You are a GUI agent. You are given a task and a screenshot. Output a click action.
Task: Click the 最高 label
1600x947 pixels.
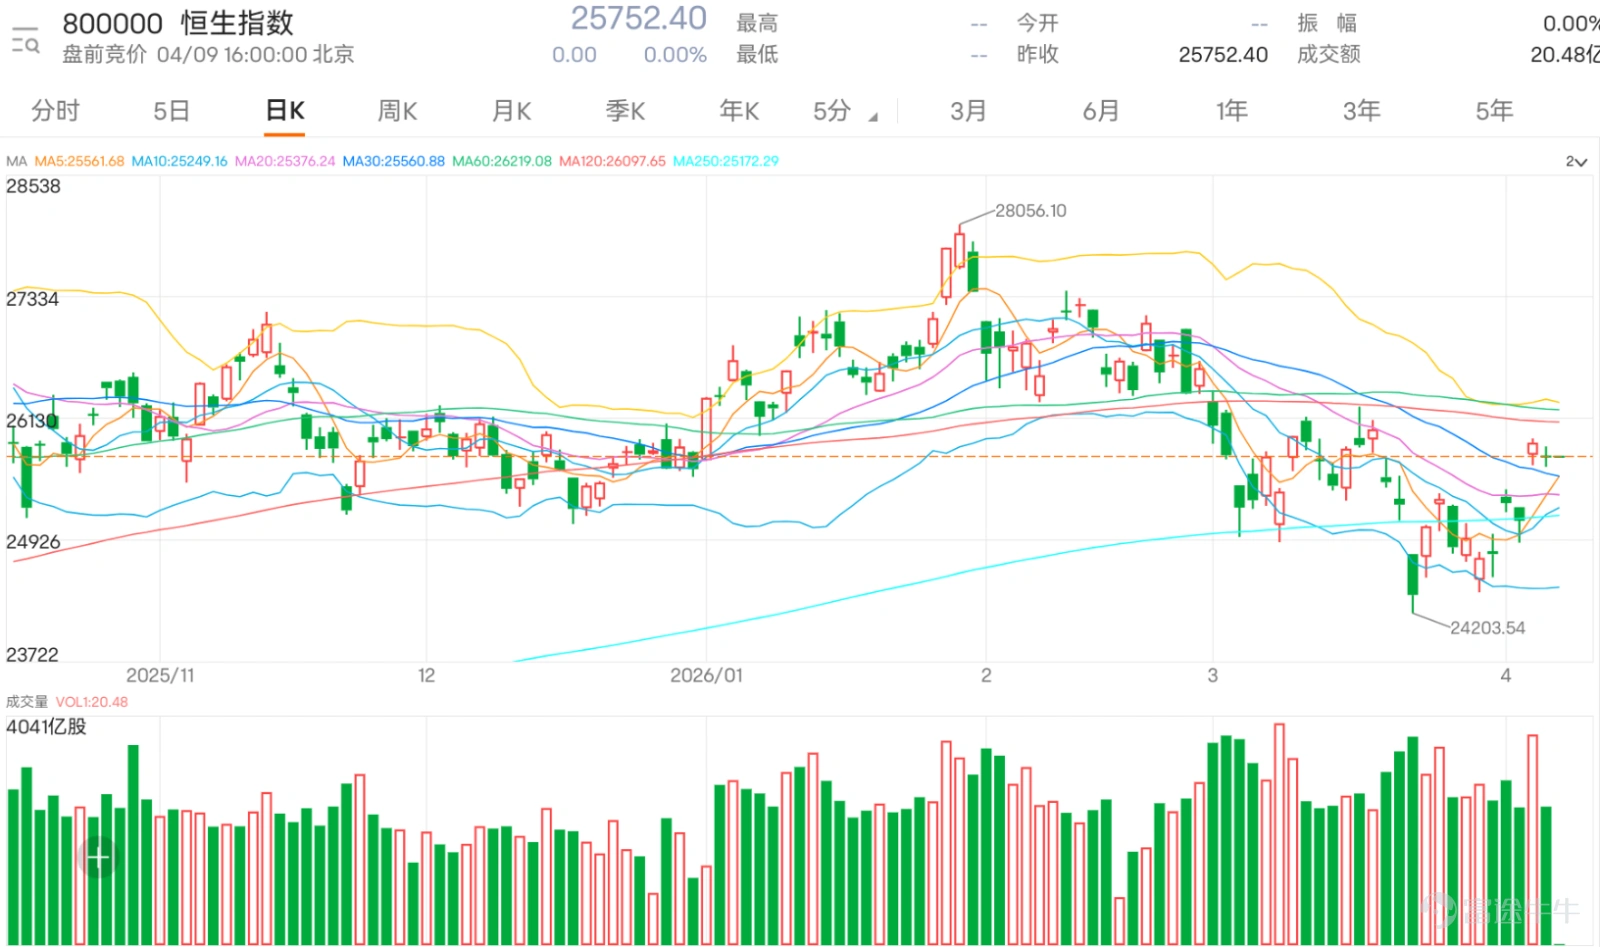[x=757, y=23]
